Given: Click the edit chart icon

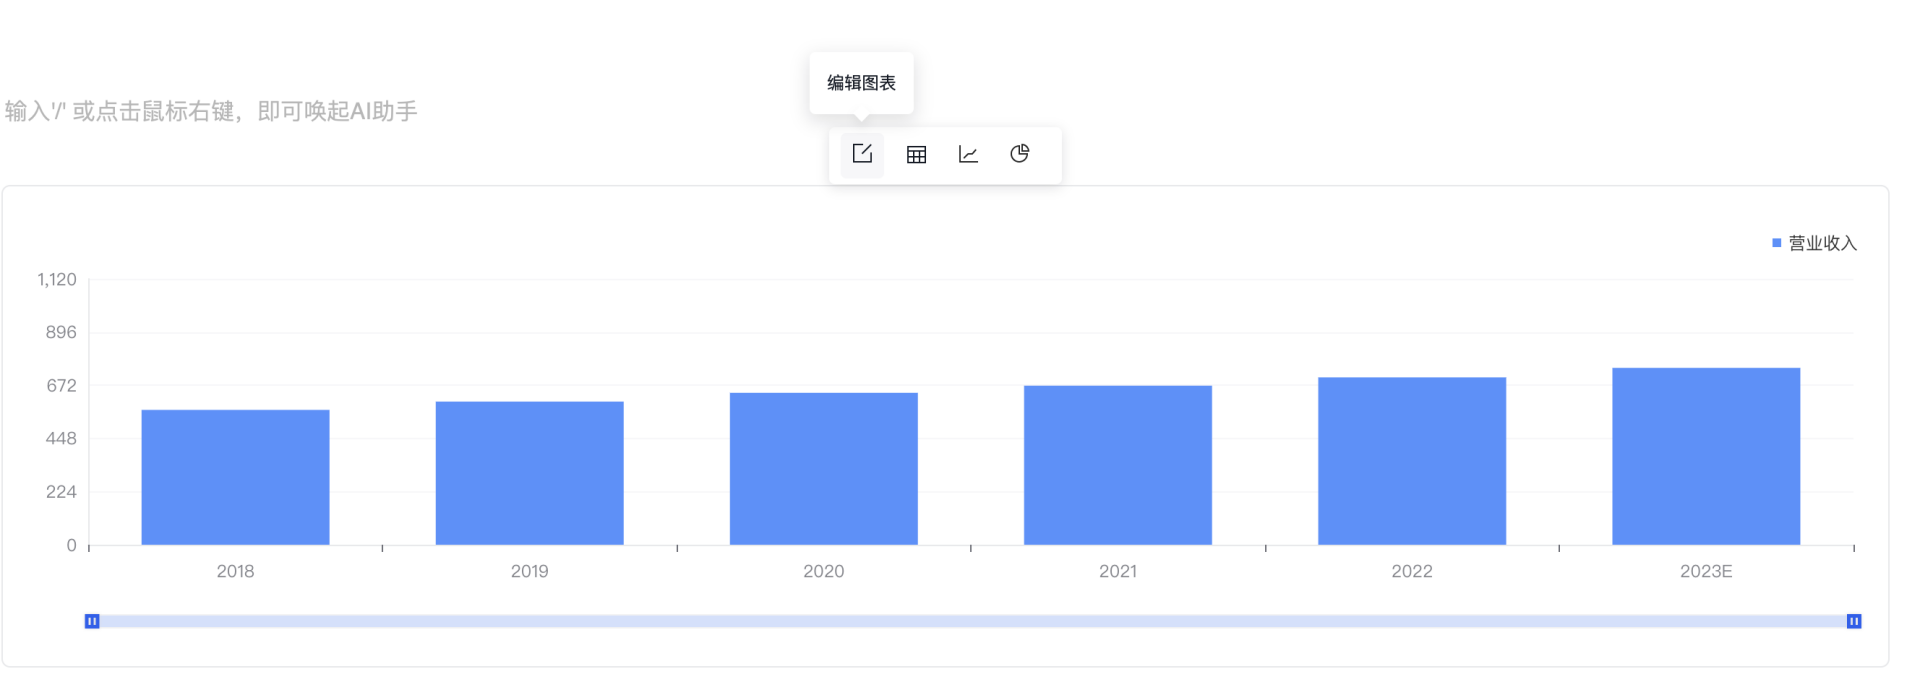Looking at the screenshot, I should coord(862,154).
